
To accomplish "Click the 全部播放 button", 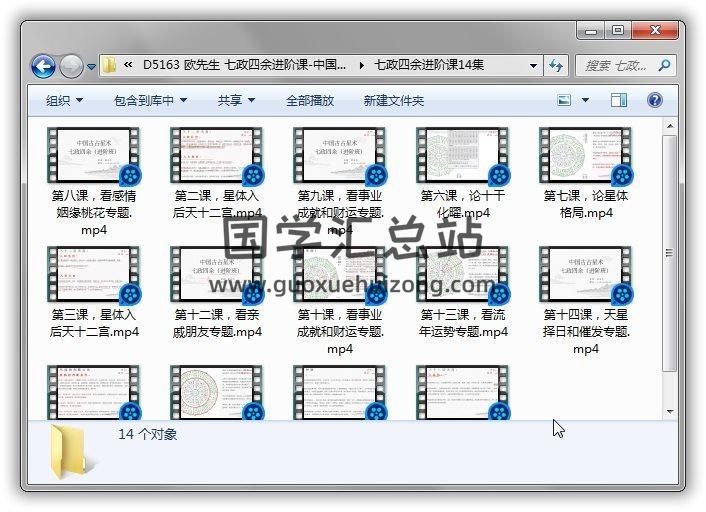I will 310,100.
